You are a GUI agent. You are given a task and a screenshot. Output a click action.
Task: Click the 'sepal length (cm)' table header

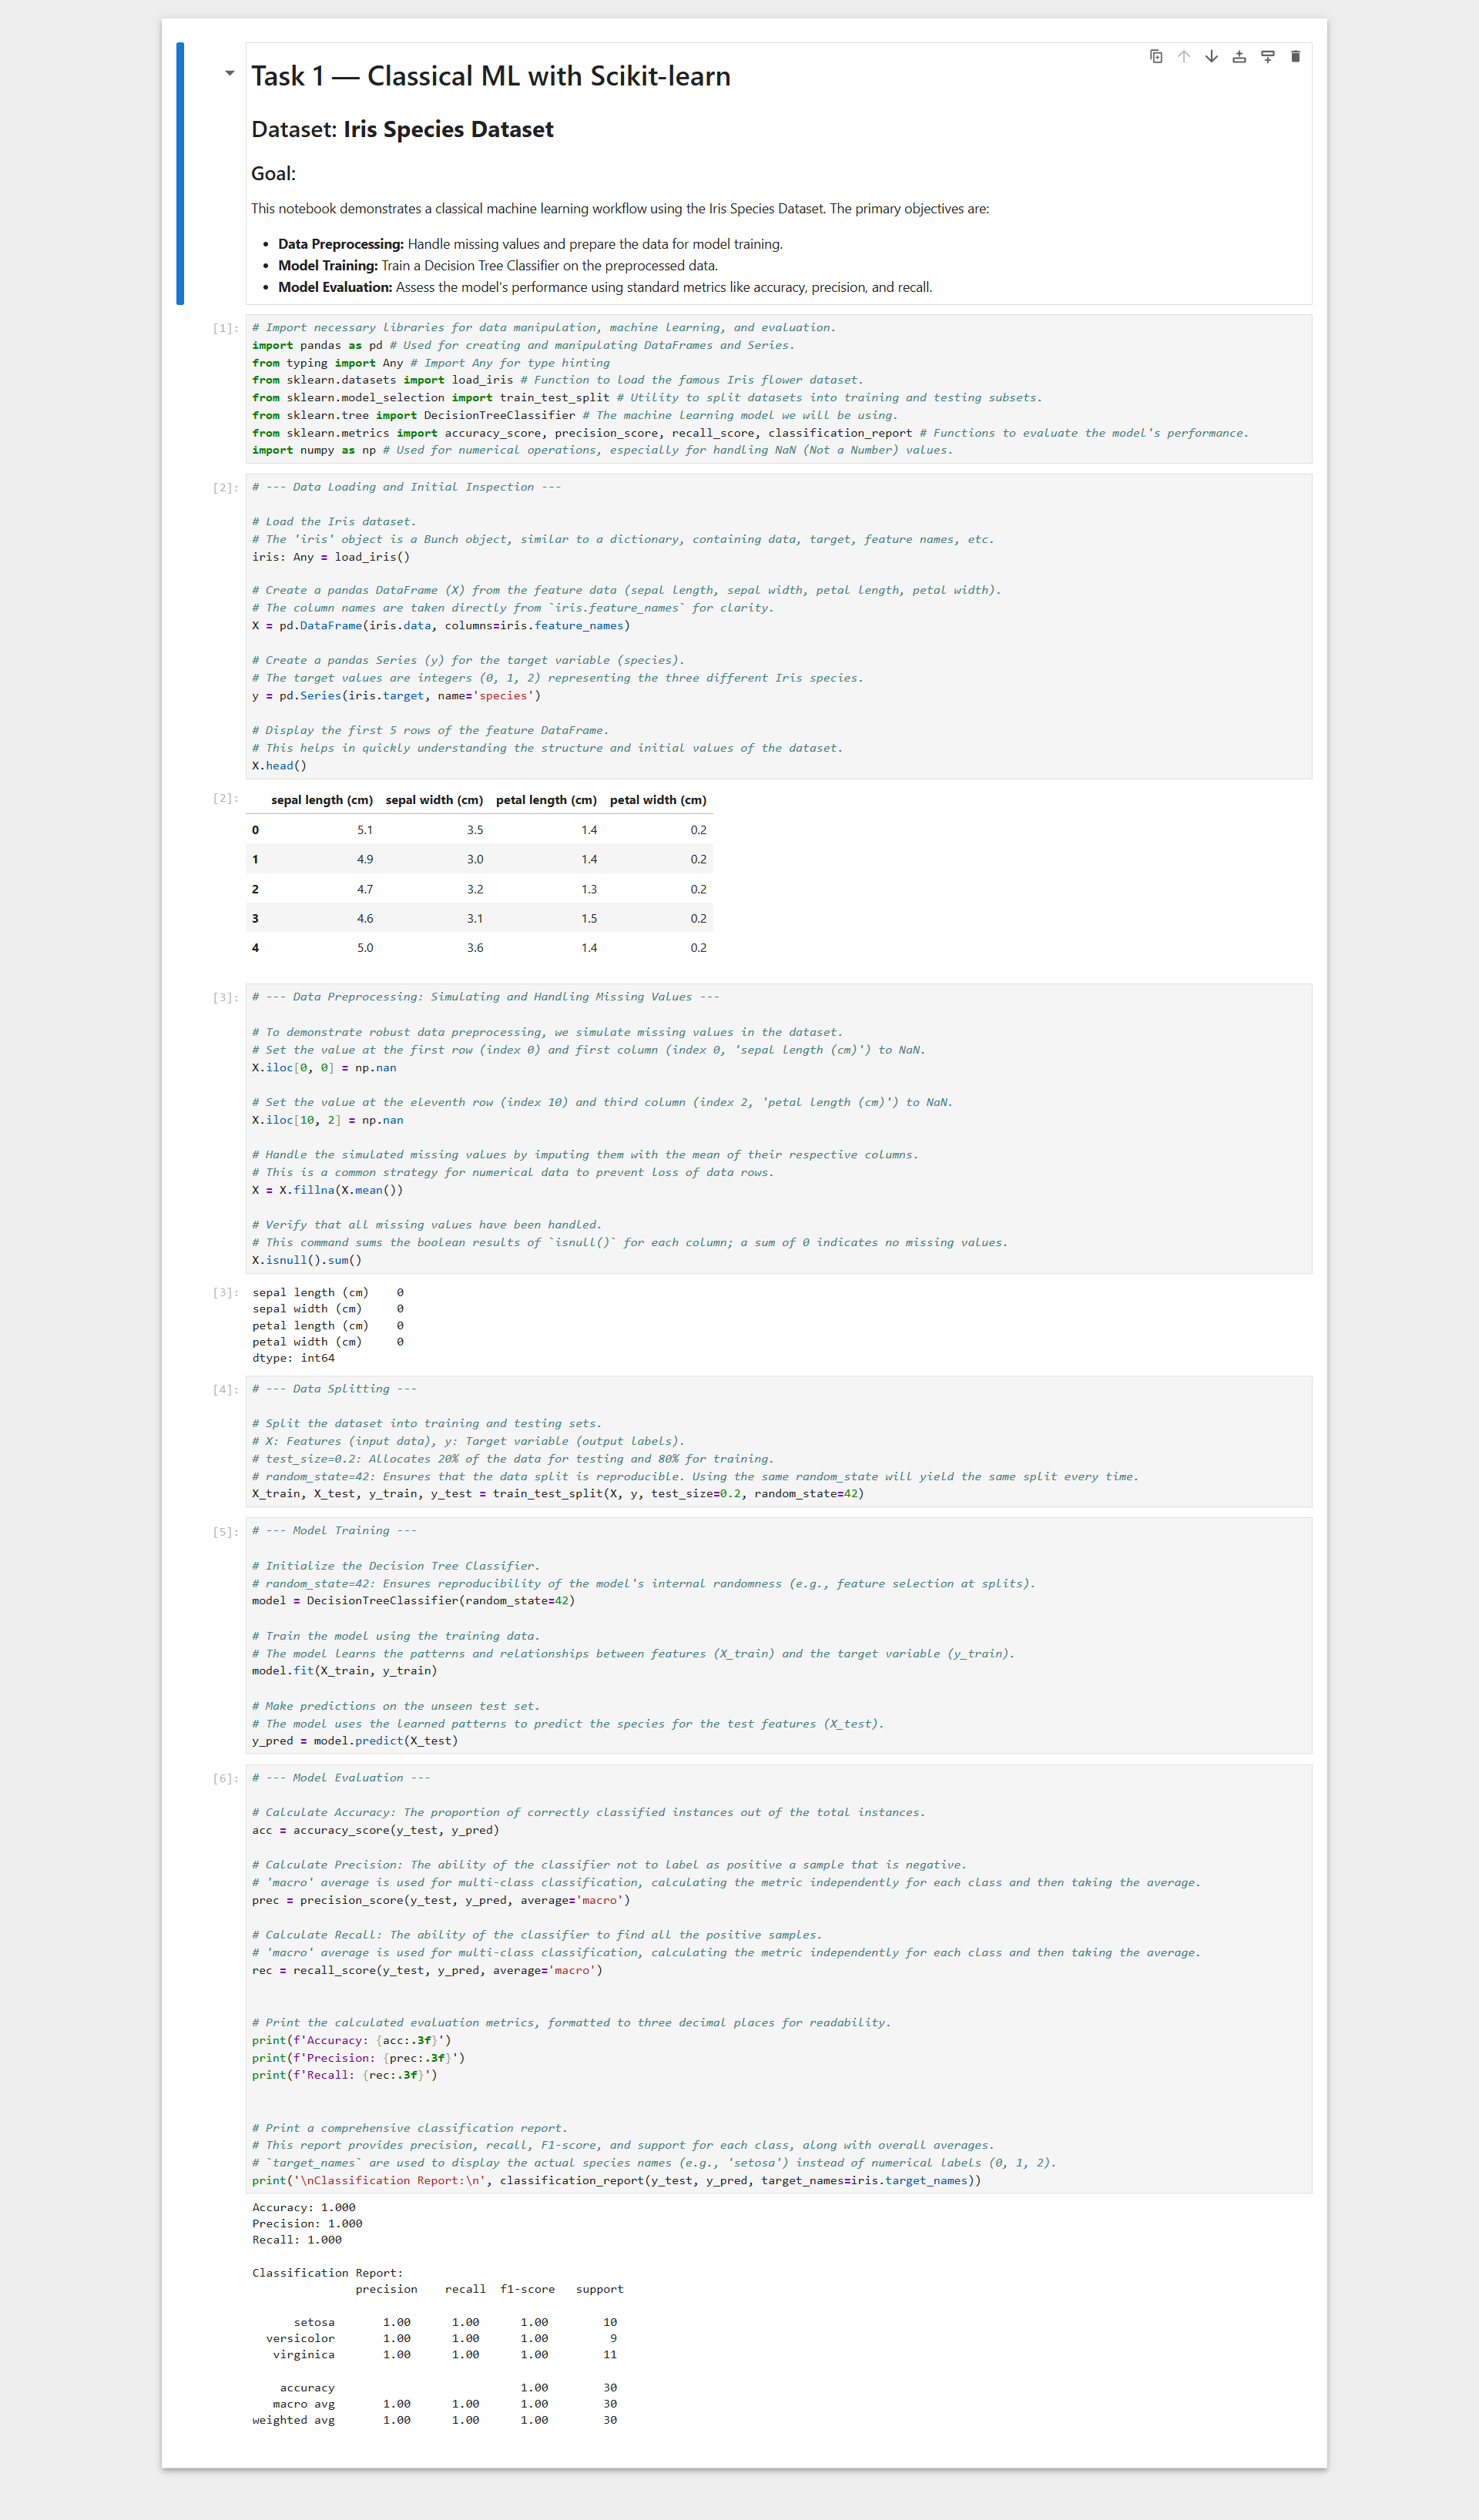[321, 800]
